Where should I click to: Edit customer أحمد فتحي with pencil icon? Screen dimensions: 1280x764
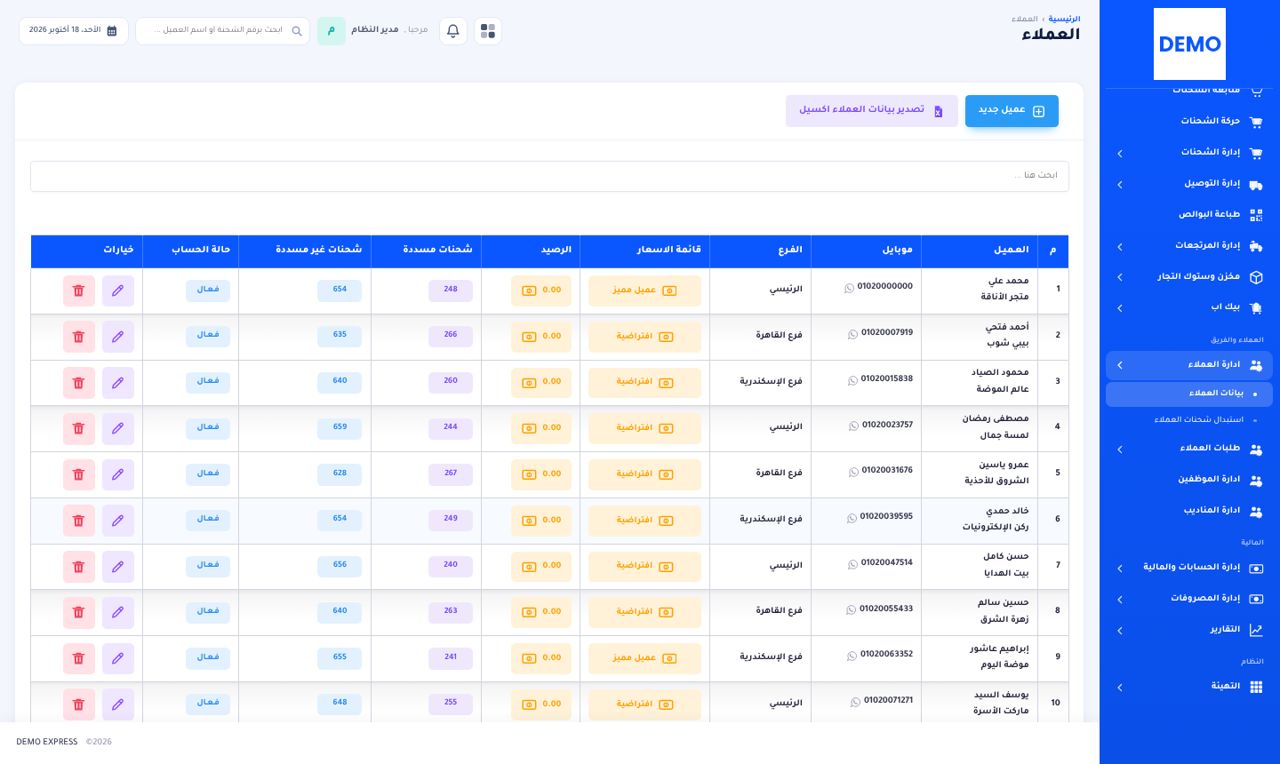click(118, 337)
